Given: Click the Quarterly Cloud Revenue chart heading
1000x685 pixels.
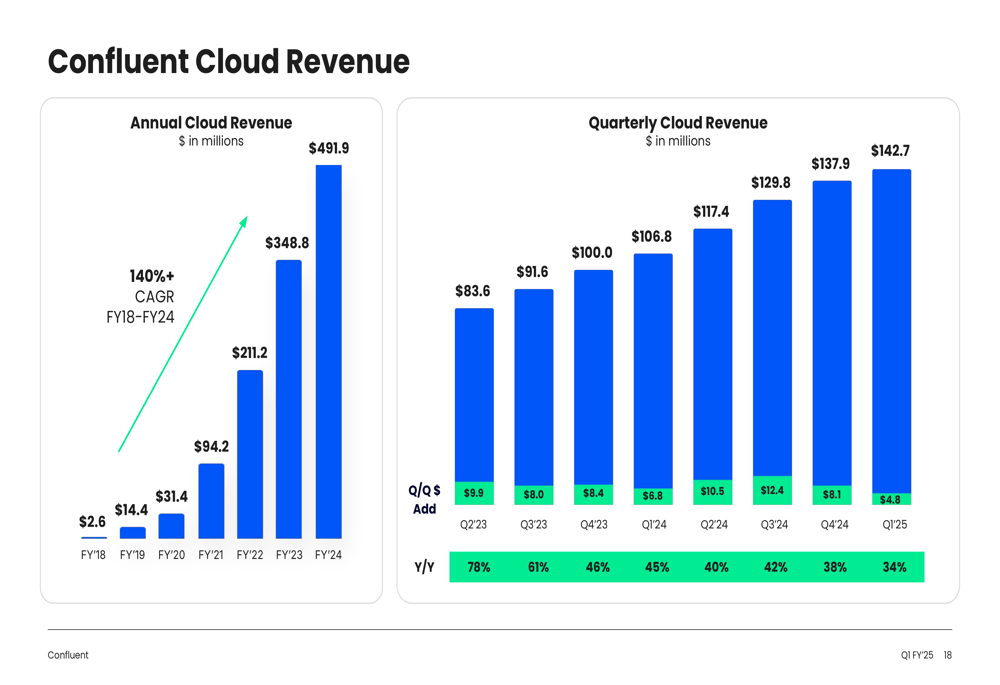Looking at the screenshot, I should click(x=678, y=123).
